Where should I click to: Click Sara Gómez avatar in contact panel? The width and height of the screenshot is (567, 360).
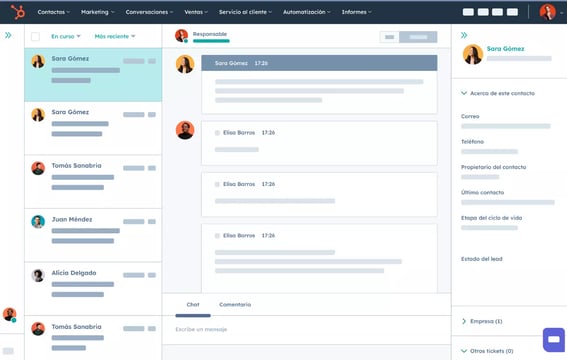click(473, 54)
